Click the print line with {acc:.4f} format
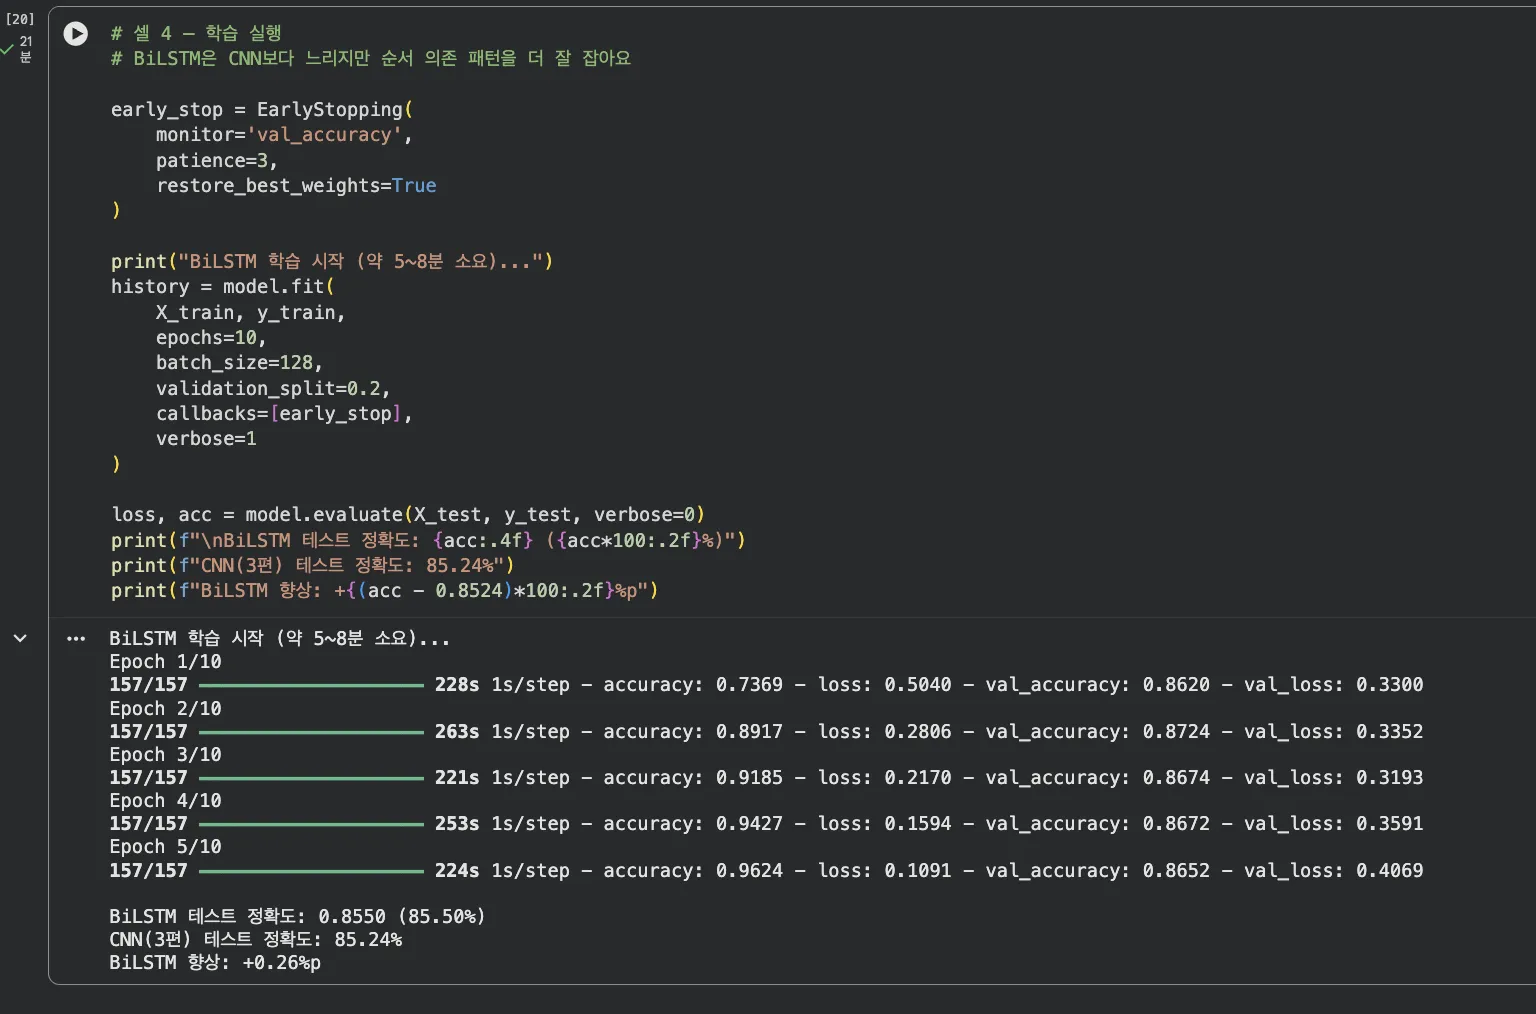The height and width of the screenshot is (1014, 1536). [428, 540]
